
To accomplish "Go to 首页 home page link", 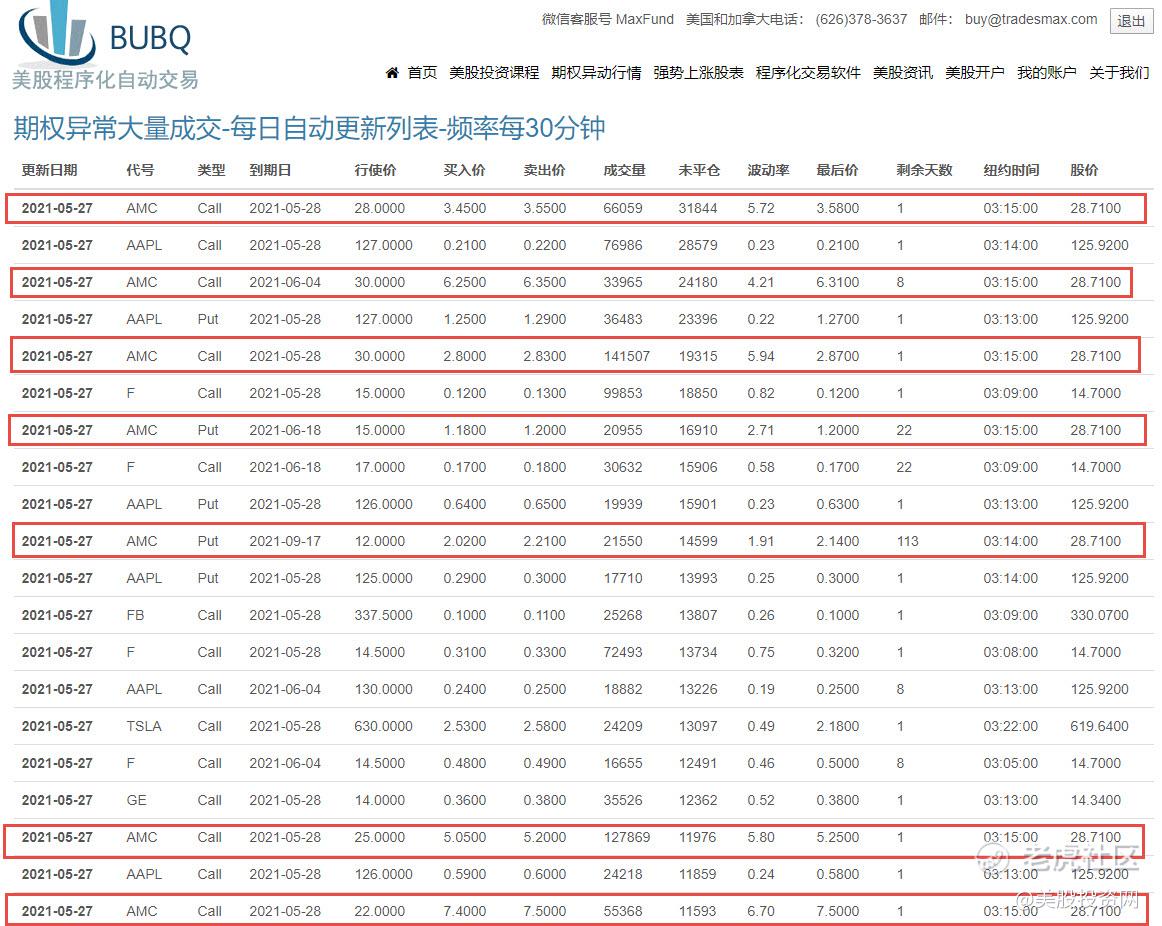I will point(422,73).
